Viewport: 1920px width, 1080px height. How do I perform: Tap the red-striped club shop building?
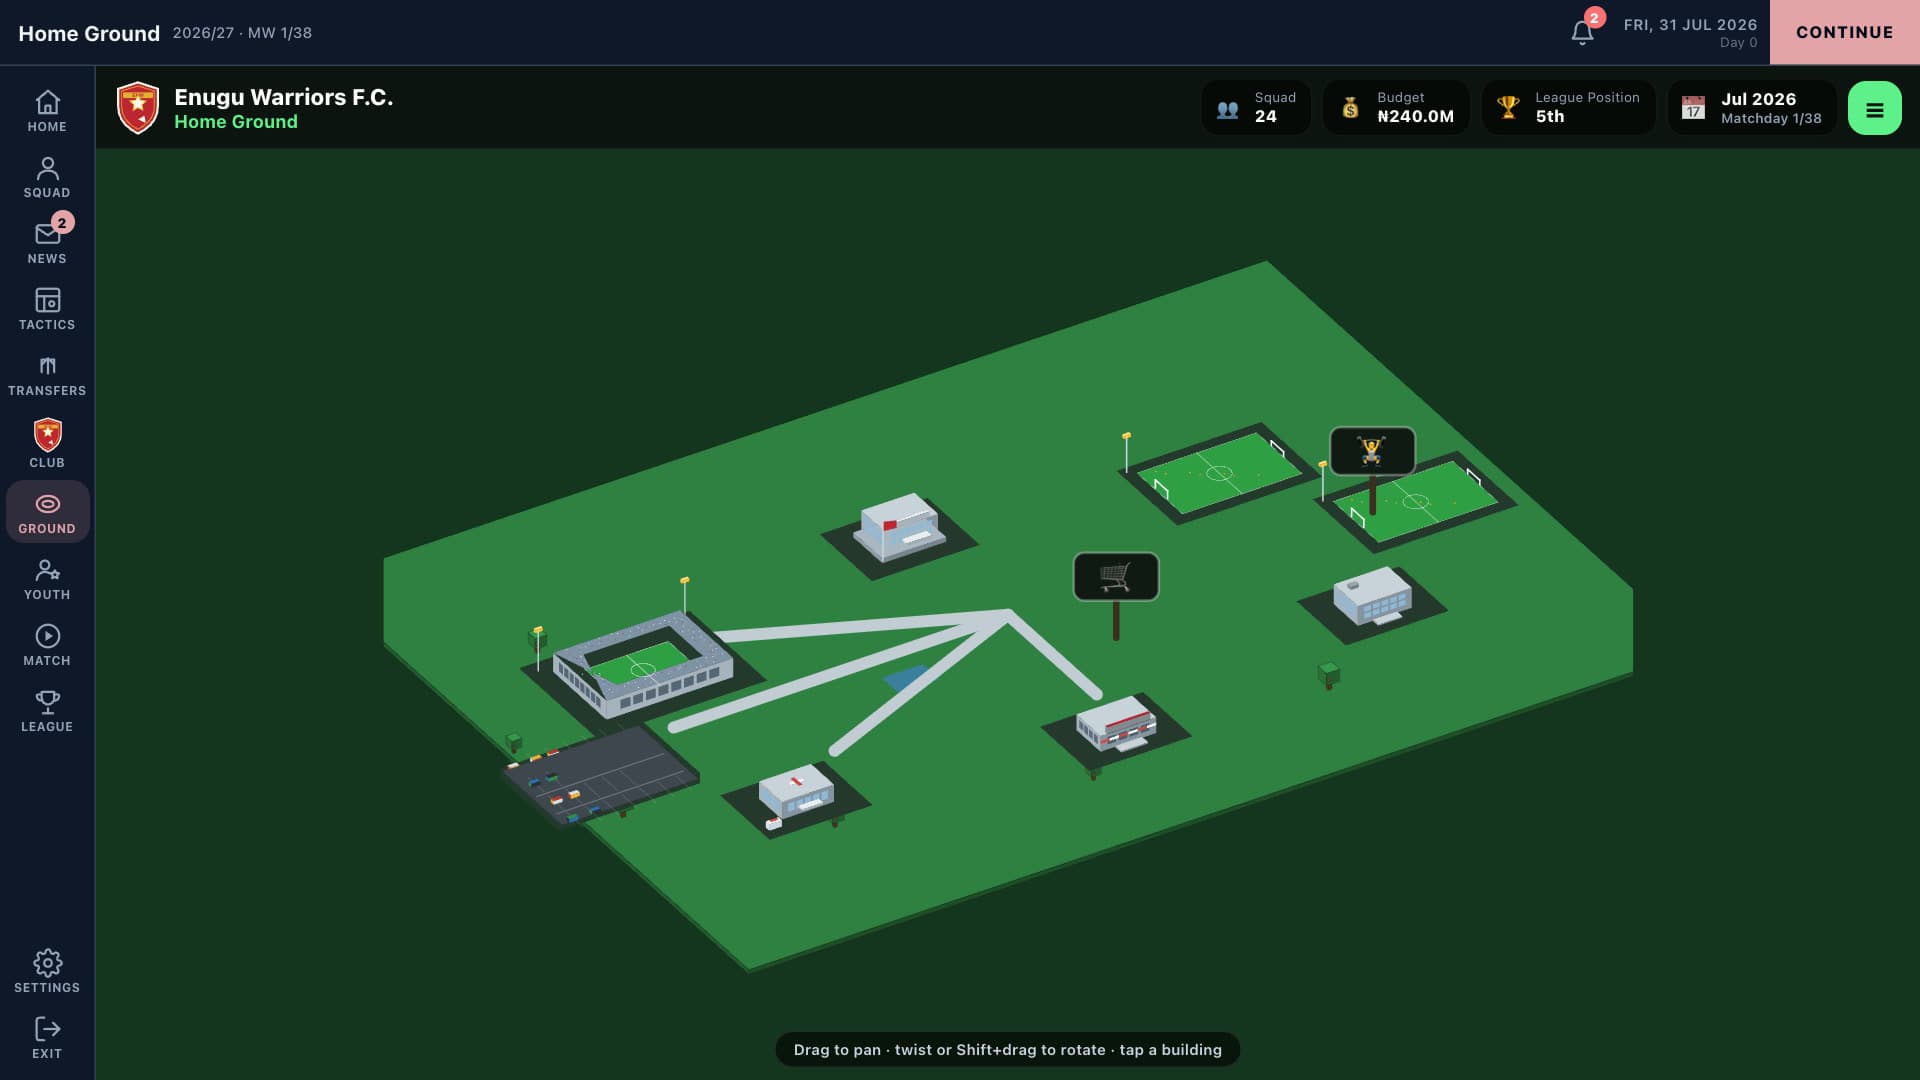(1116, 723)
